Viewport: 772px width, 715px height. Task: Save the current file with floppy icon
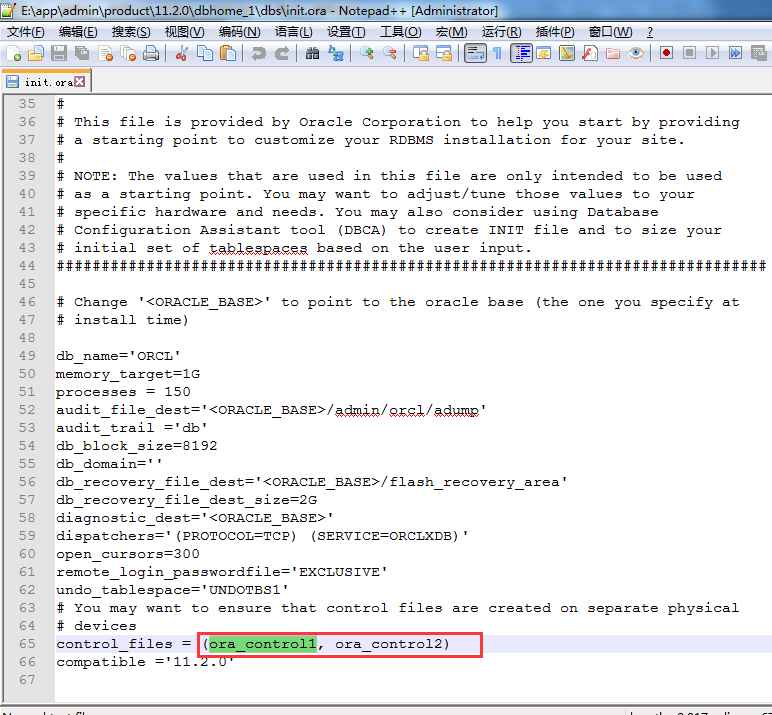click(59, 53)
